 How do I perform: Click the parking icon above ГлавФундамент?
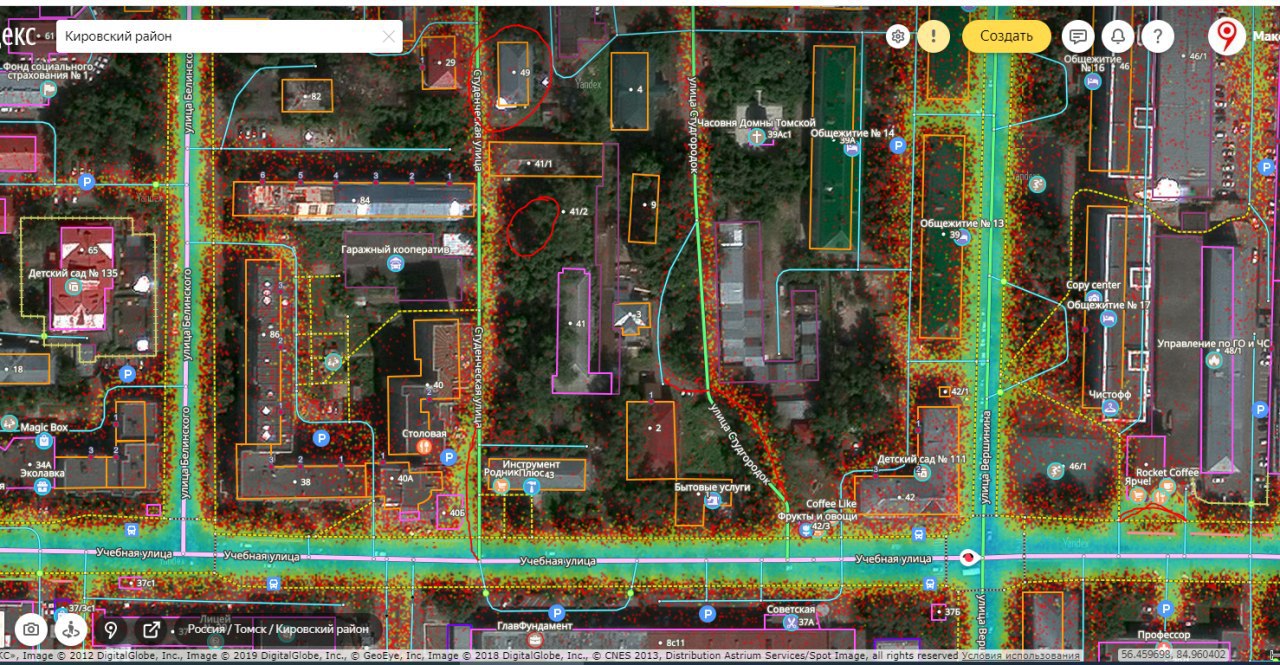tap(557, 612)
